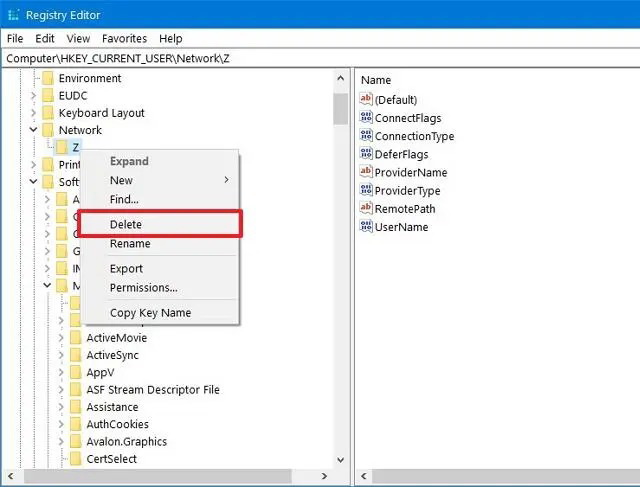Click the Assistance folder icon
Screen dimensions: 640x487
point(76,407)
